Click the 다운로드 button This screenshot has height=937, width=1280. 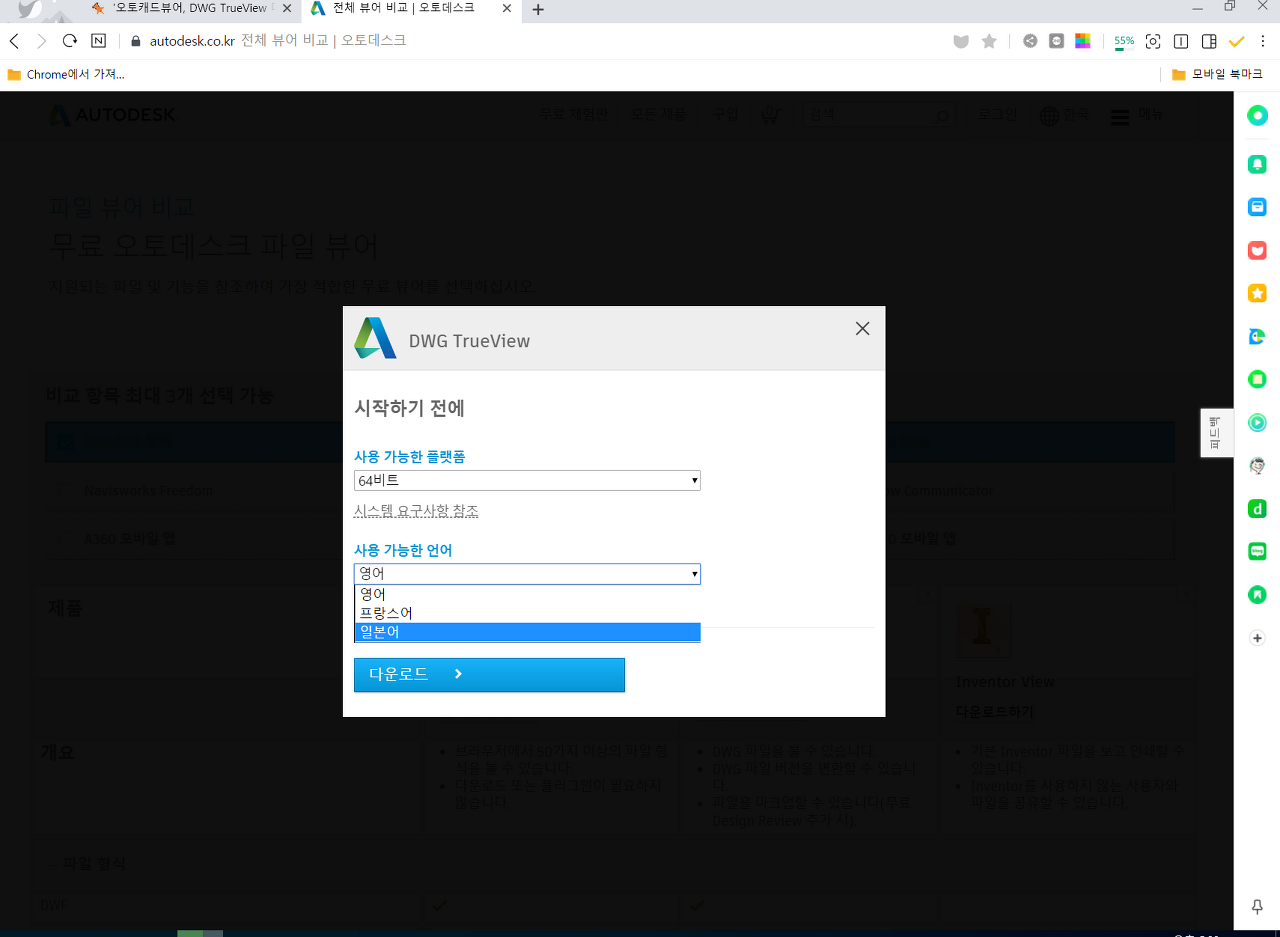tap(489, 675)
